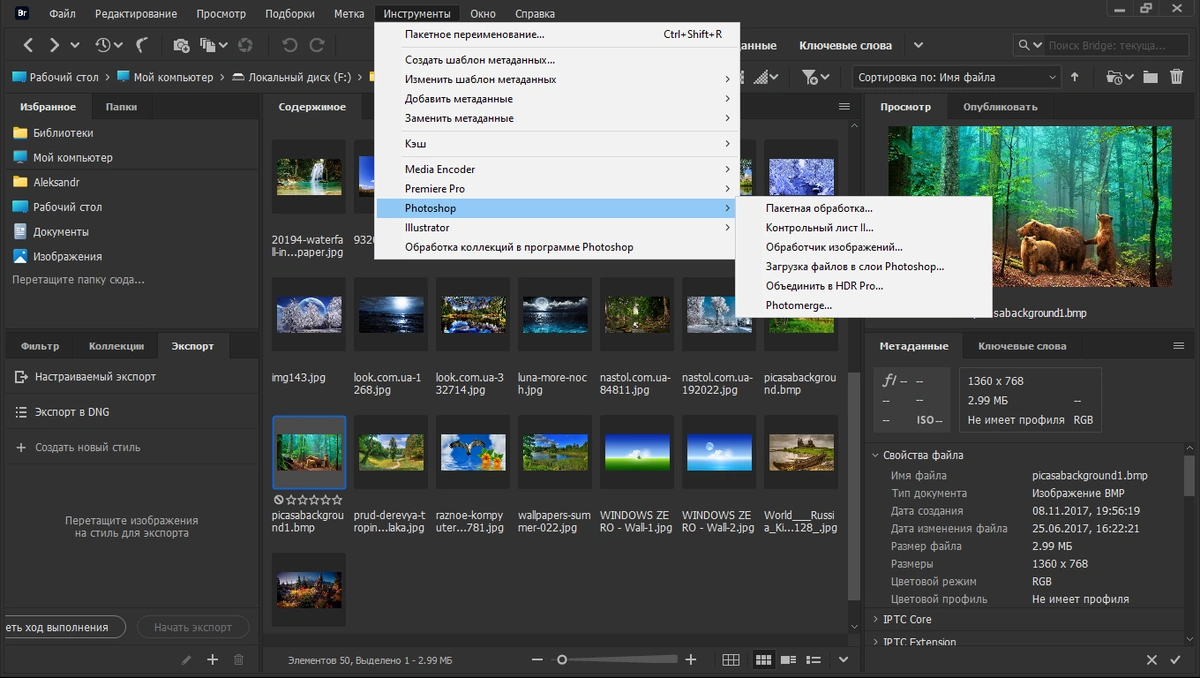Open the sort by file name dropdown
Screen dimensions: 1200x678
(x=956, y=77)
